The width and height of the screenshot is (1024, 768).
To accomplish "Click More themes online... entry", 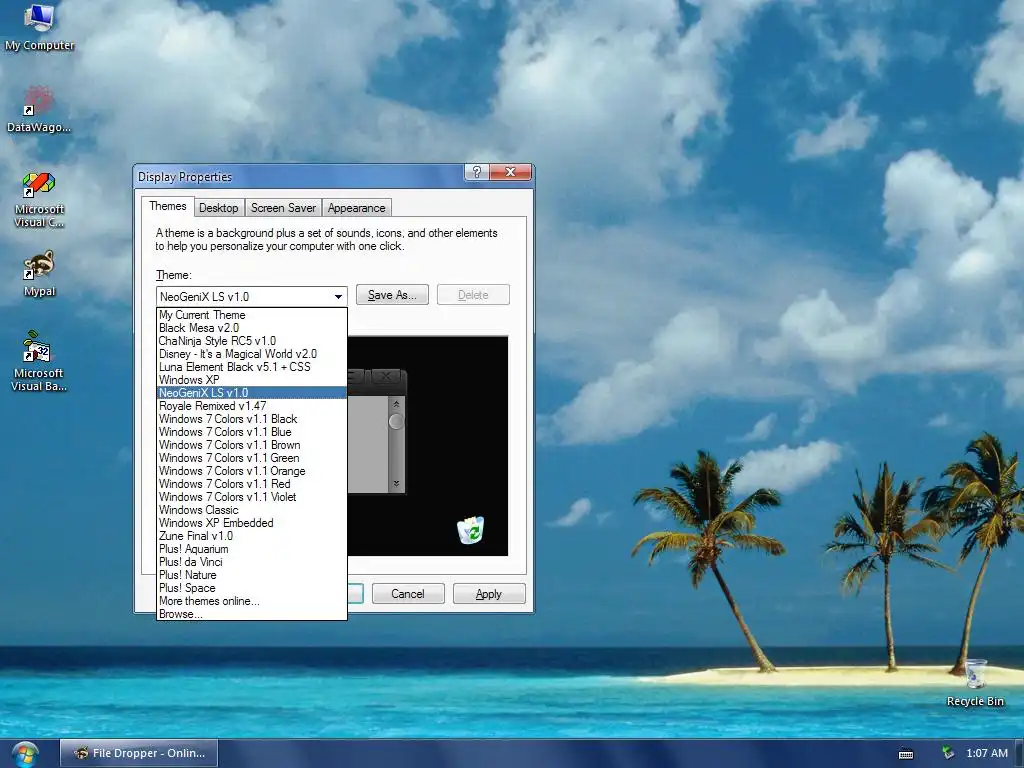I will tap(251, 601).
